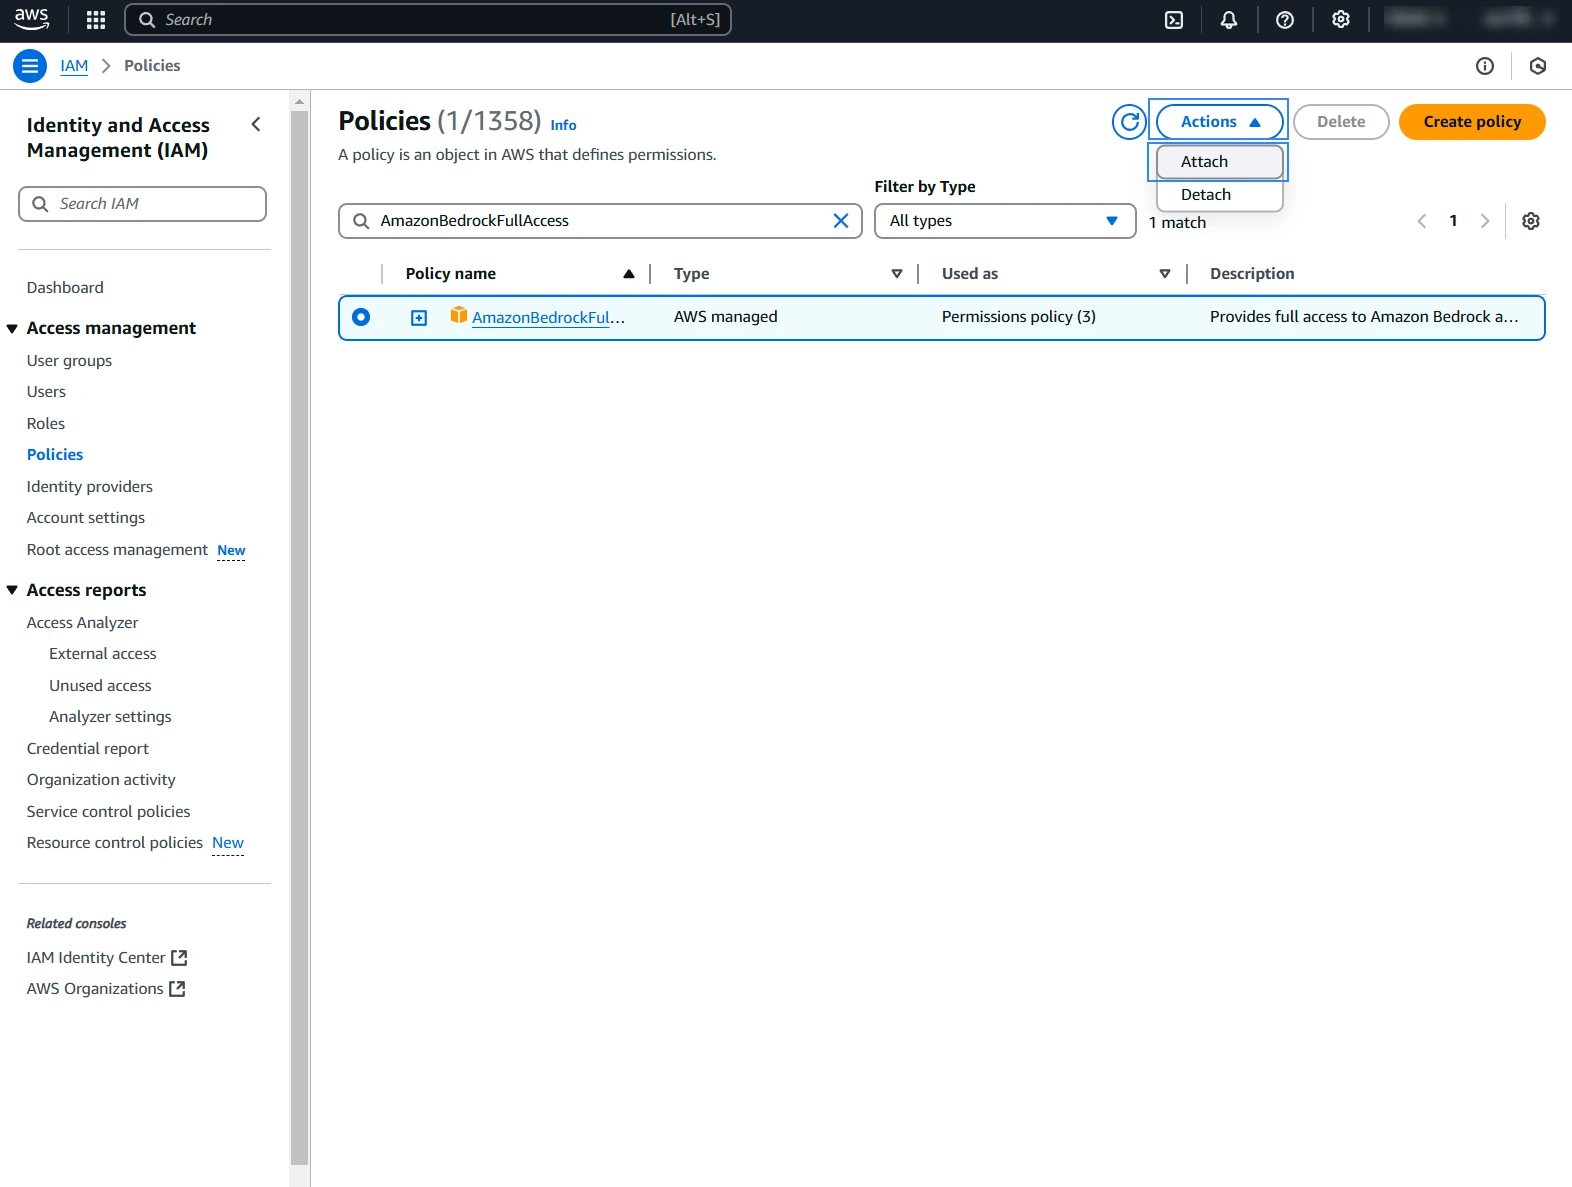The image size is (1572, 1187).
Task: Collapse the Access management section
Action: click(12, 329)
